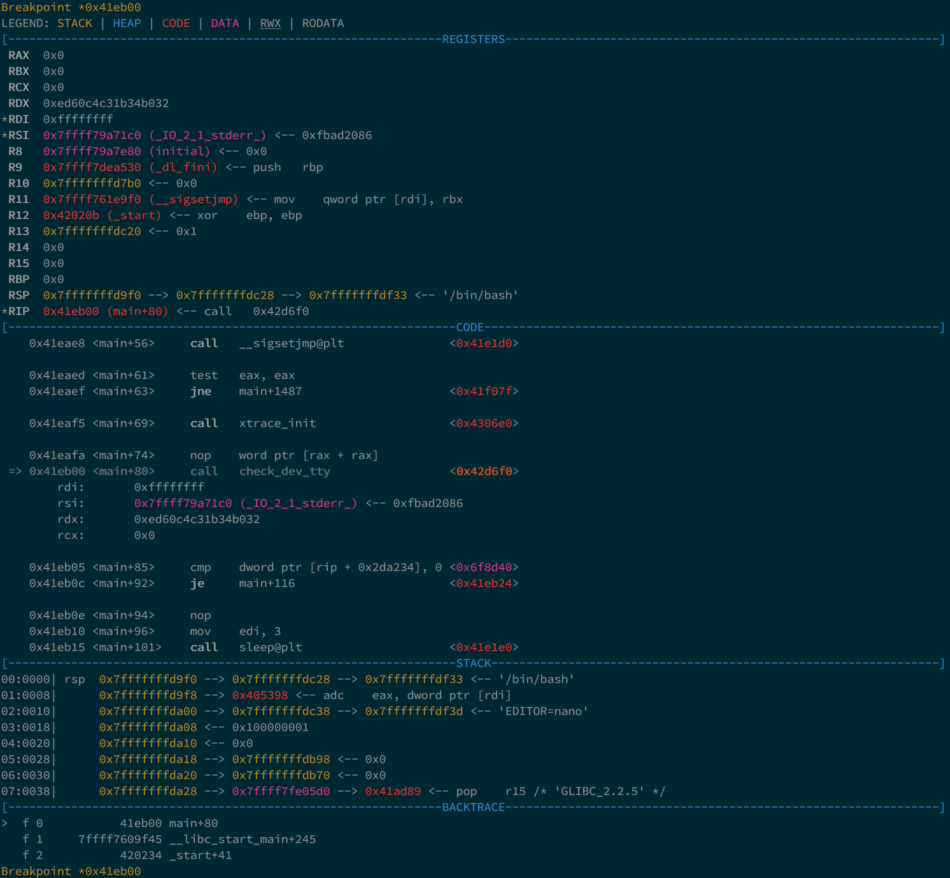Click the RIP register name

click(19, 311)
